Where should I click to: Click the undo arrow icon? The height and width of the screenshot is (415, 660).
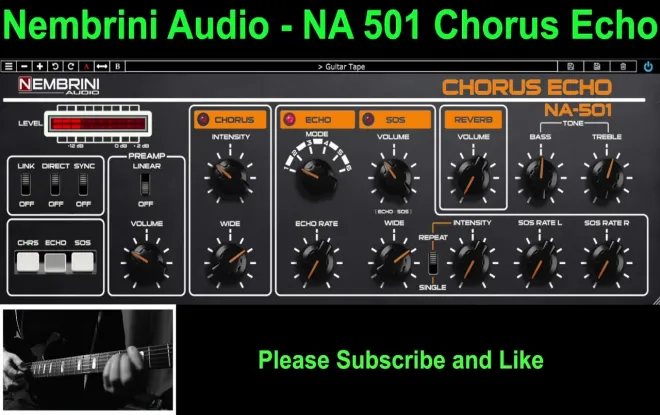(55, 67)
